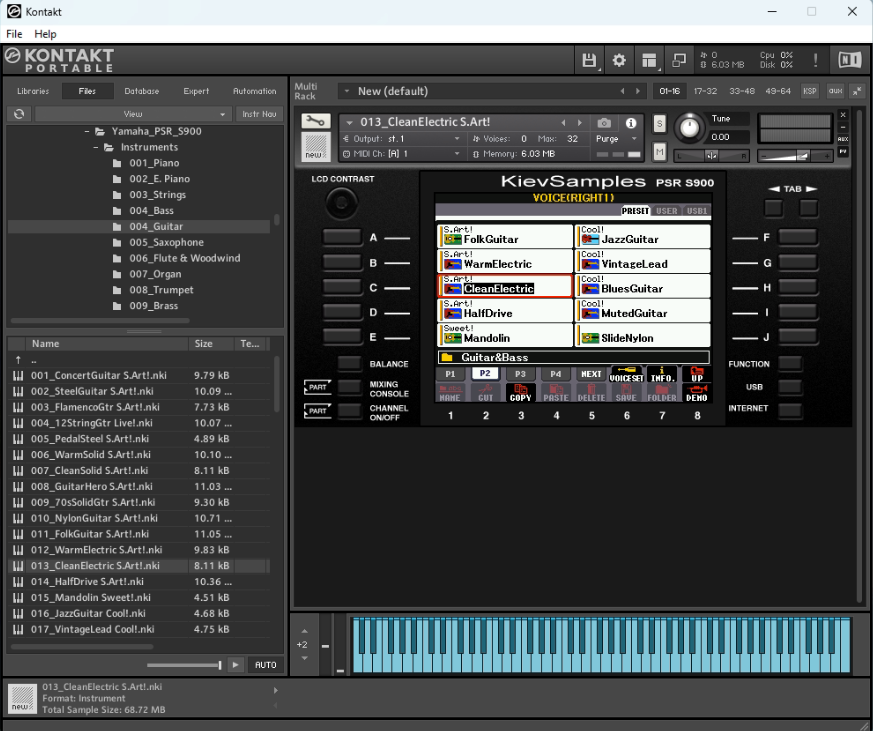Open the Help menu
The image size is (873, 731).
45,34
